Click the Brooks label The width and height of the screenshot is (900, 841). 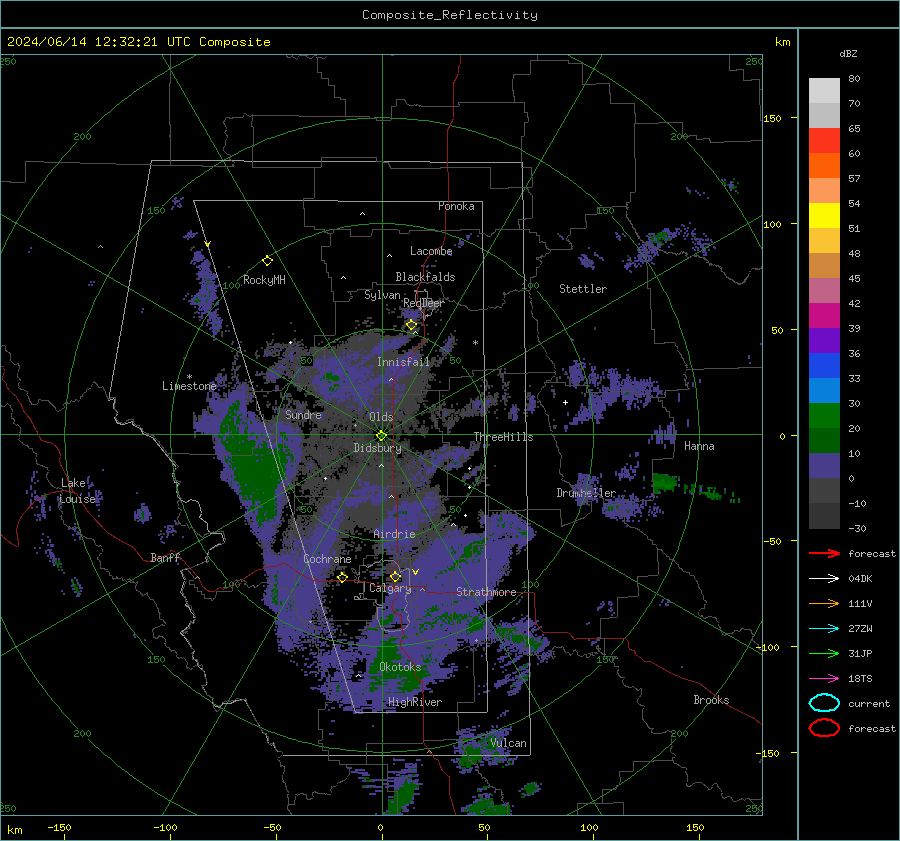click(711, 700)
